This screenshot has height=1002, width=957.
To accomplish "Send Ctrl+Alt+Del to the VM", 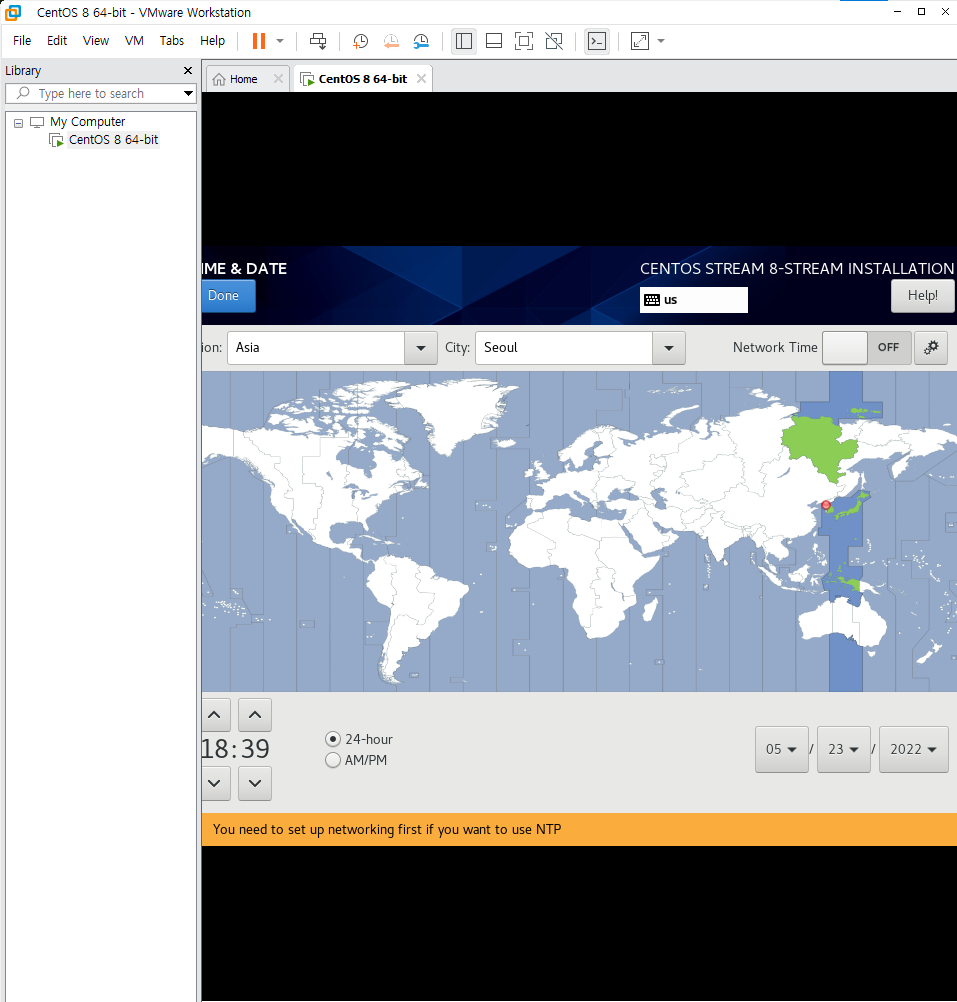I will coord(318,41).
